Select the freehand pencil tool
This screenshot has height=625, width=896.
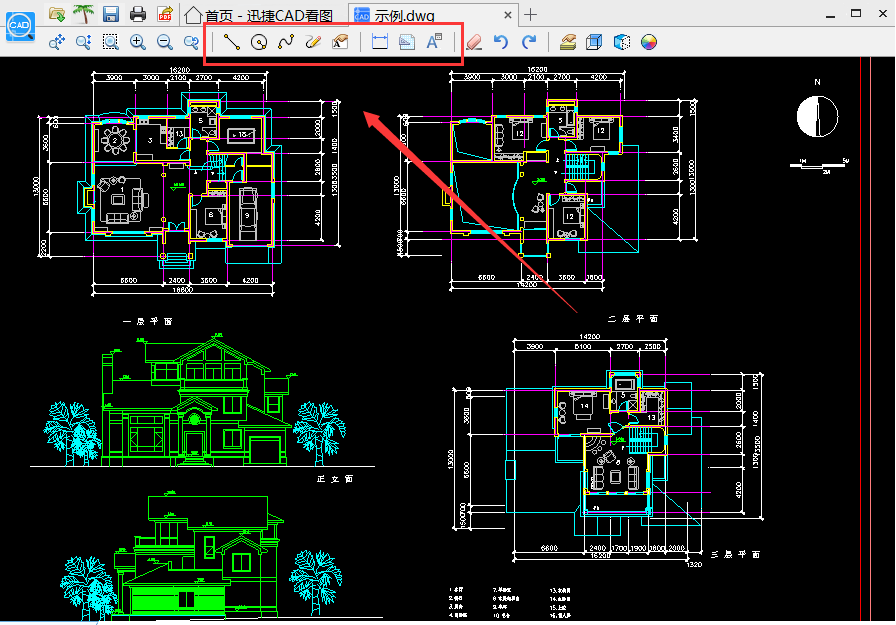point(313,42)
